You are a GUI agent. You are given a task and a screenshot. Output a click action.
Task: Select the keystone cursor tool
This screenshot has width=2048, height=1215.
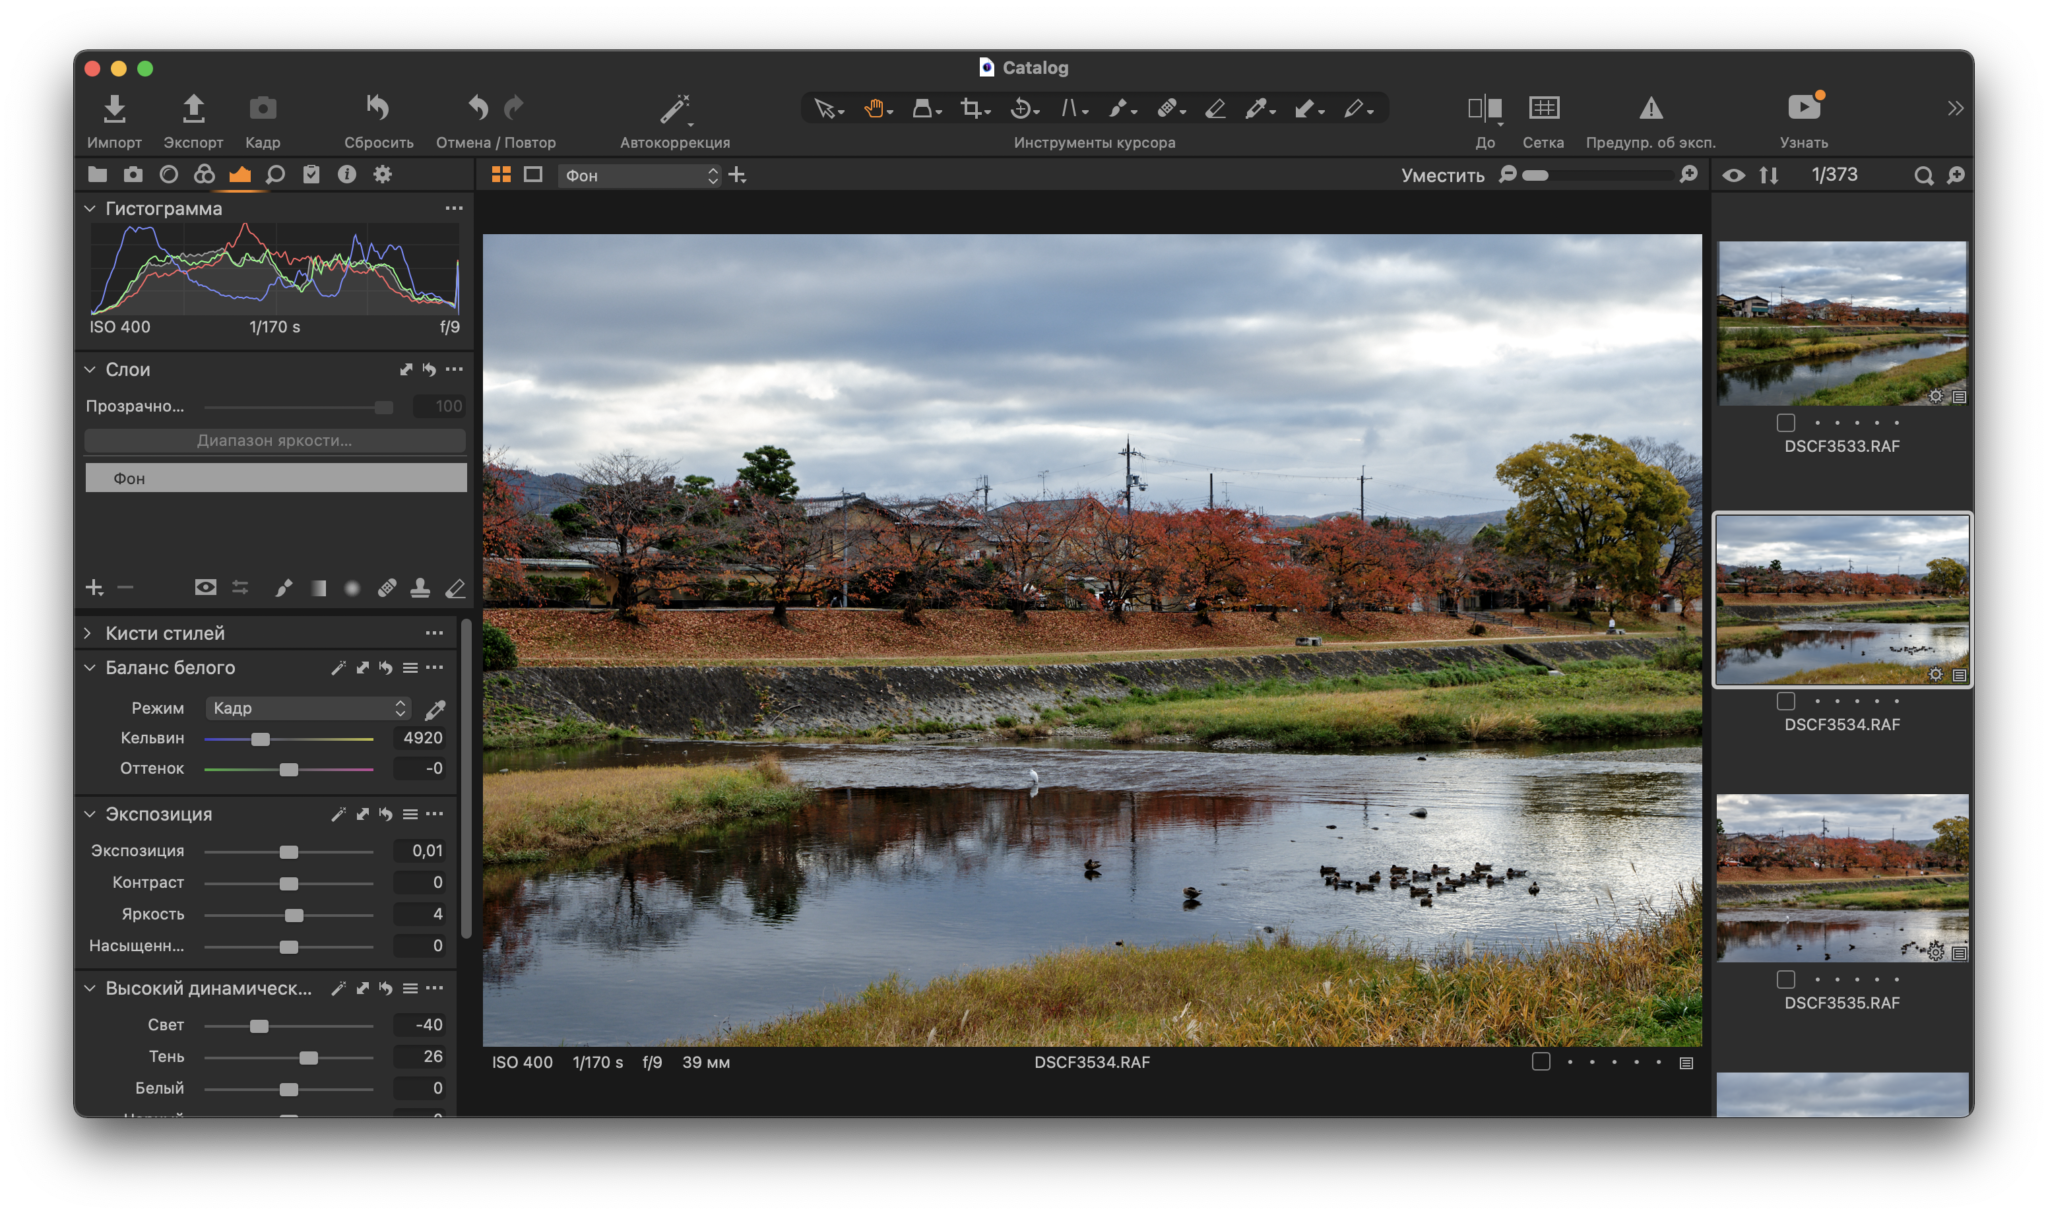click(x=1072, y=108)
